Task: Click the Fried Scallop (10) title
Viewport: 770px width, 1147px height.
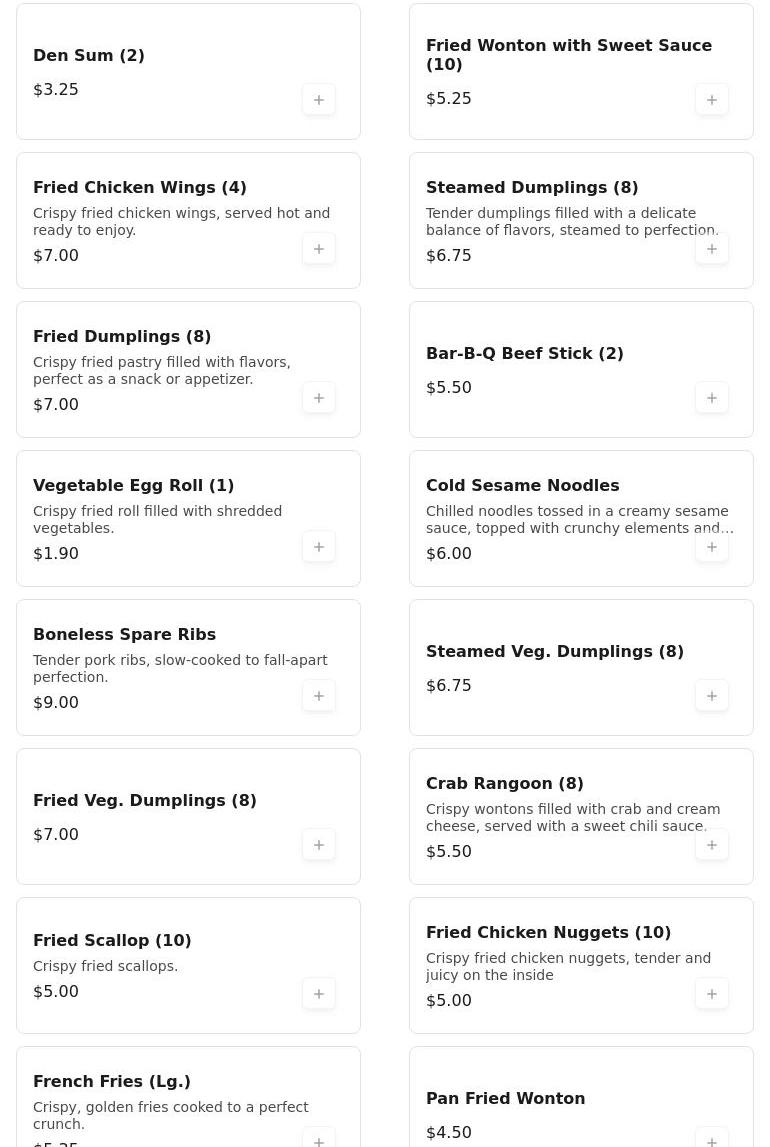Action: [112, 941]
